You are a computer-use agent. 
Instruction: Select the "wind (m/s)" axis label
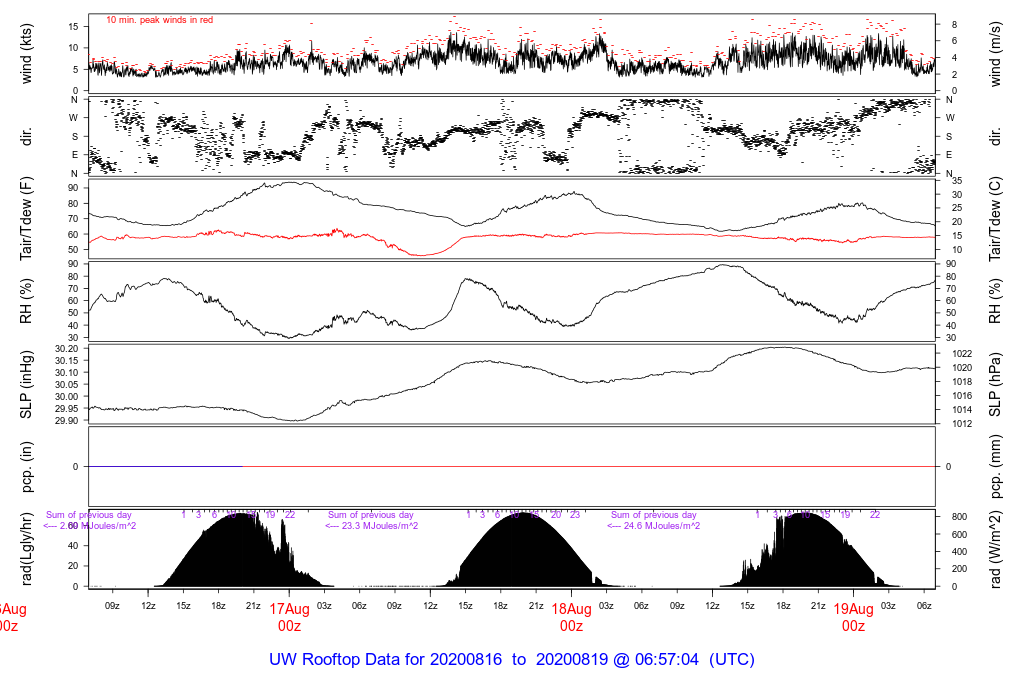tap(995, 54)
